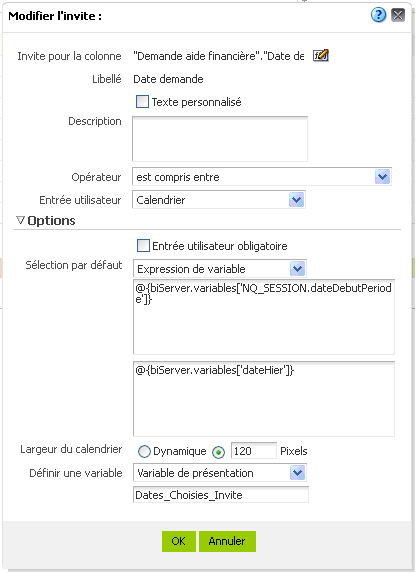417x574 pixels.
Task: Close the Modifier l'invite dialog
Action: point(398,15)
